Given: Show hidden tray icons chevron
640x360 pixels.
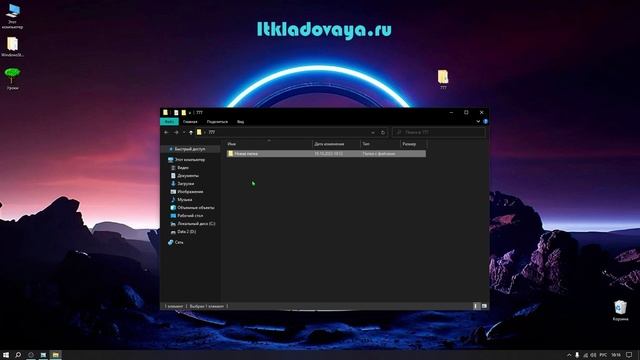Looking at the screenshot, I should [569, 355].
